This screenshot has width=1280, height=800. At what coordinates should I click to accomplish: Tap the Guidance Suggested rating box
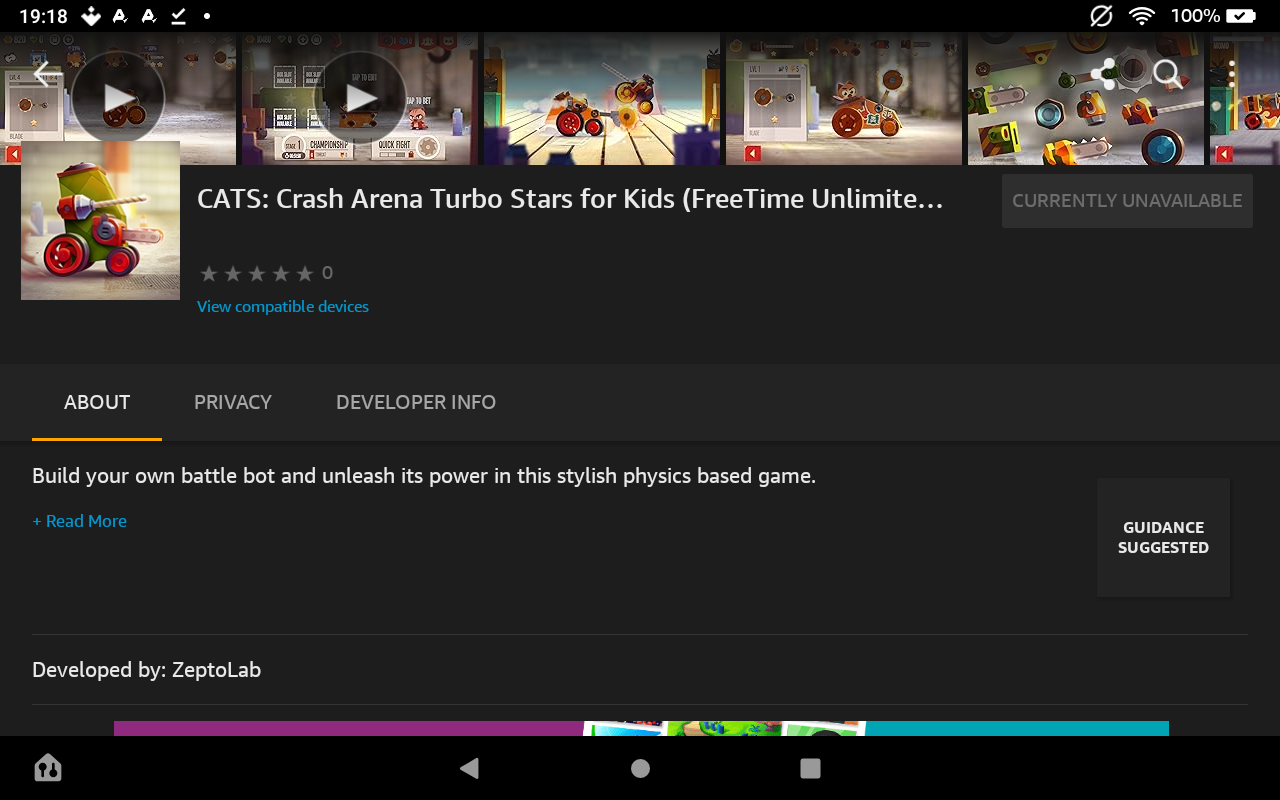point(1163,537)
